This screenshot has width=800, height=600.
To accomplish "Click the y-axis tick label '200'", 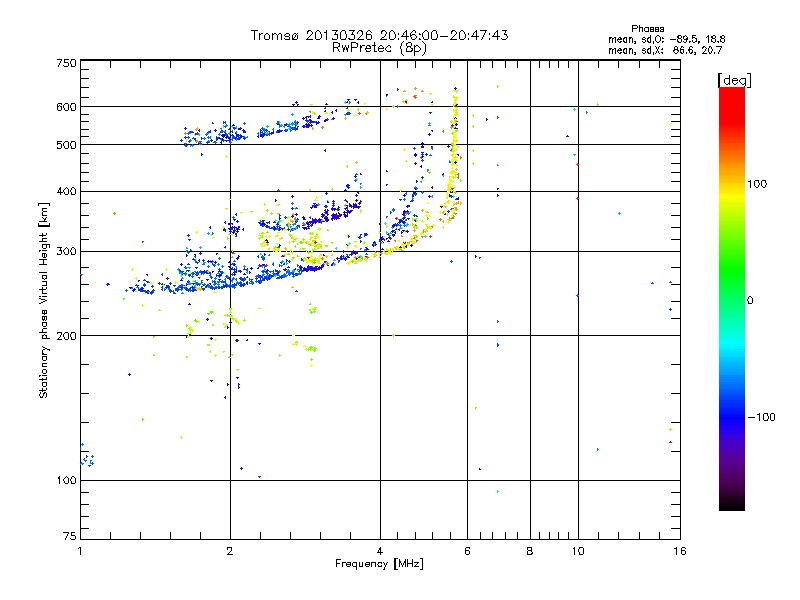I will (x=66, y=336).
